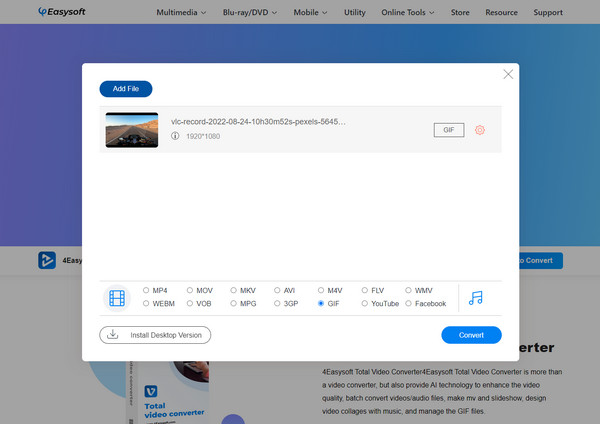The image size is (600, 424).
Task: Click the GIF format label box
Action: click(x=449, y=130)
